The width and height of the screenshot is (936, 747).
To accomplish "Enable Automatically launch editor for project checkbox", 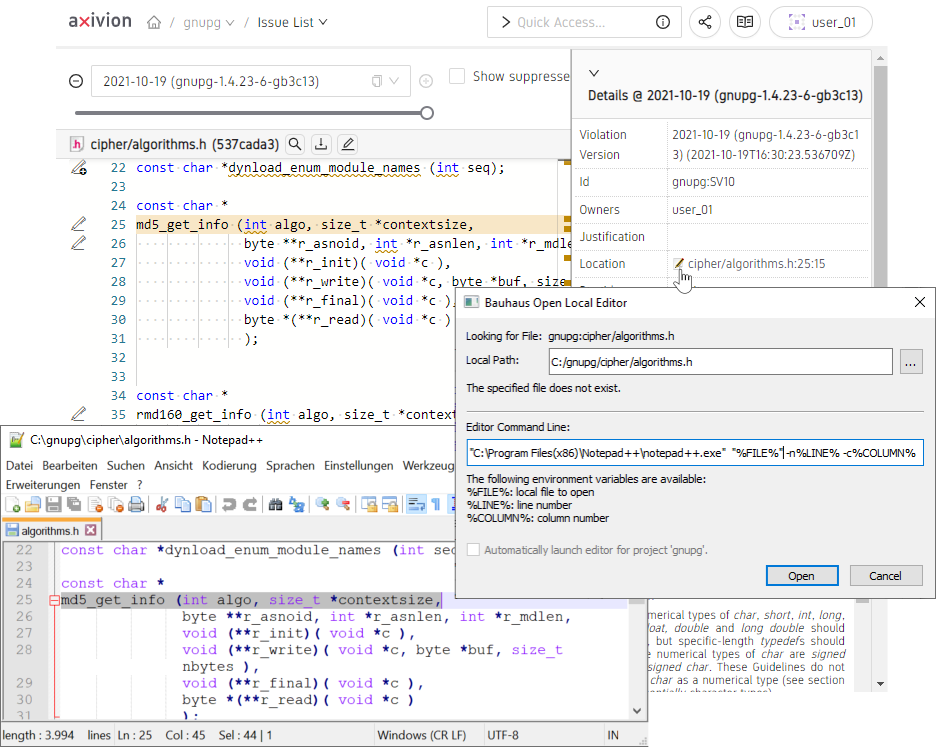I will tap(473, 550).
